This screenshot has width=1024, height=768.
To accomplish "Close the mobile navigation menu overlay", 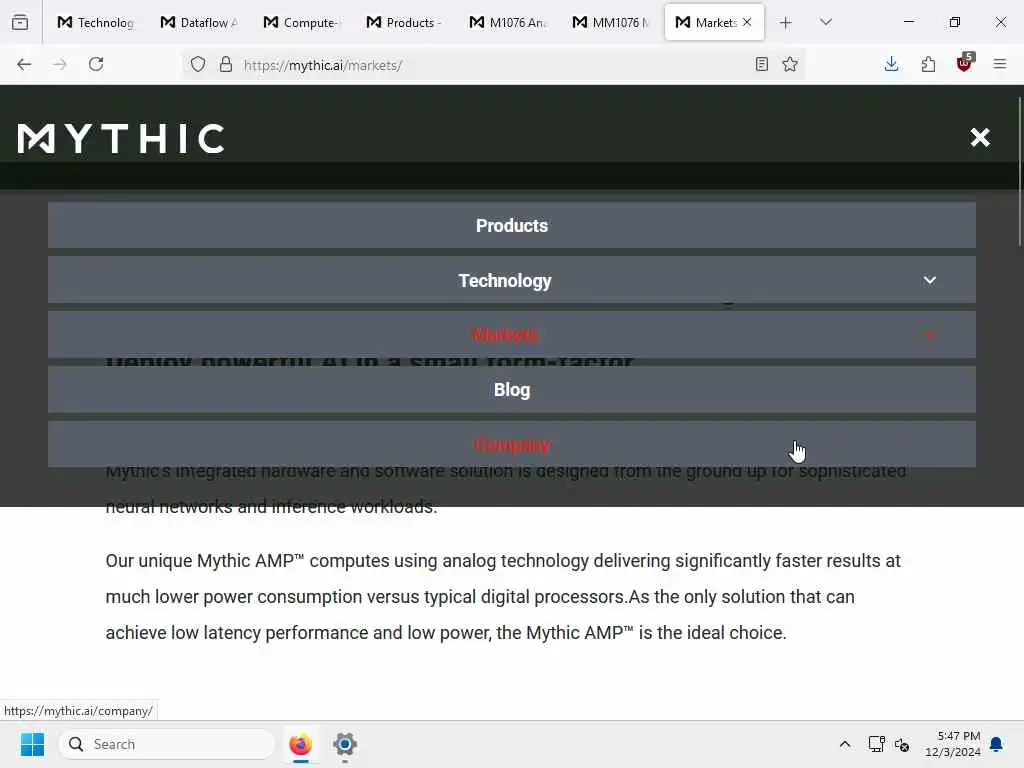I will pyautogui.click(x=980, y=137).
